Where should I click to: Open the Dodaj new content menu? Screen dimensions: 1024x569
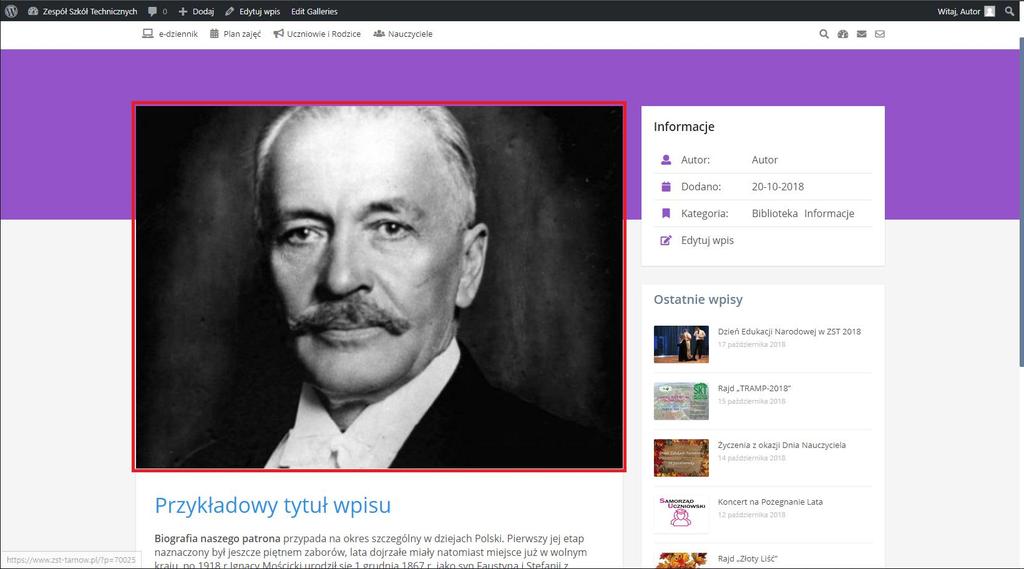click(x=197, y=11)
